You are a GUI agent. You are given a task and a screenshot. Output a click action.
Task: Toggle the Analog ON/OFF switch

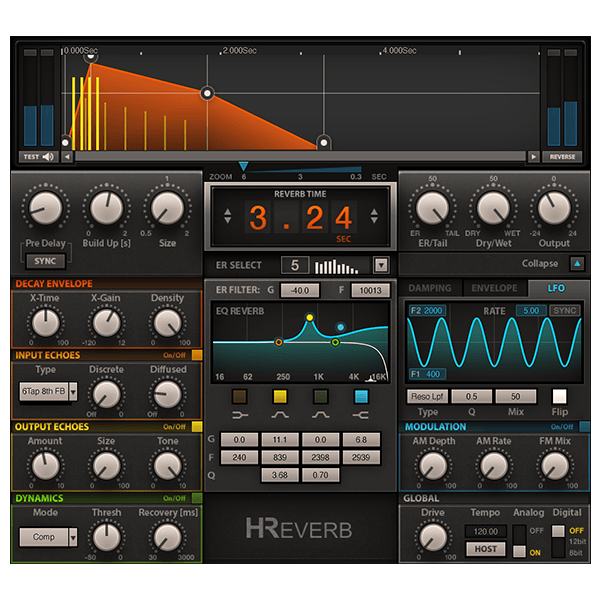click(519, 541)
